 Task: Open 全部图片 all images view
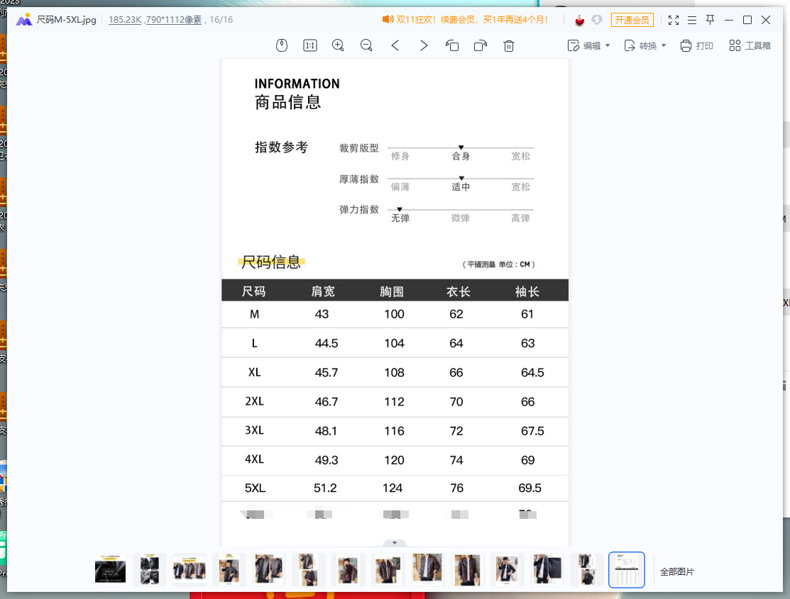tap(677, 572)
